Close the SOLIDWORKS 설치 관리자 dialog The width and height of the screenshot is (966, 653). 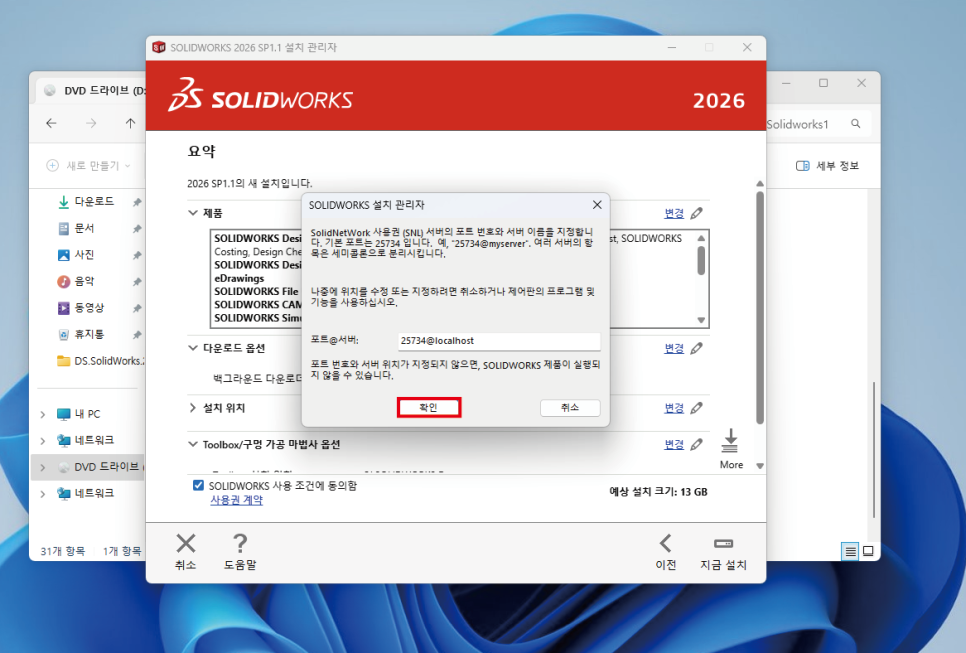(x=597, y=205)
